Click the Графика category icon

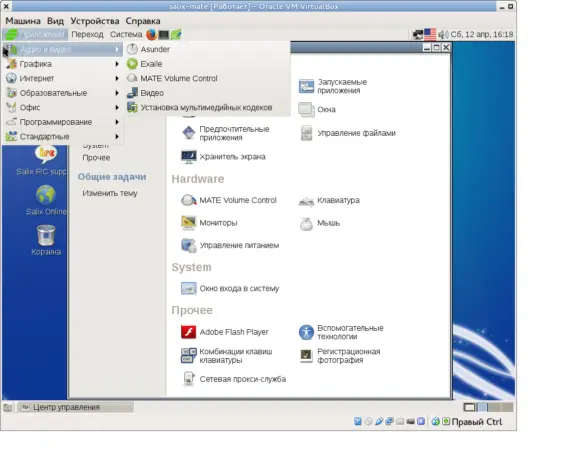tap(11, 64)
